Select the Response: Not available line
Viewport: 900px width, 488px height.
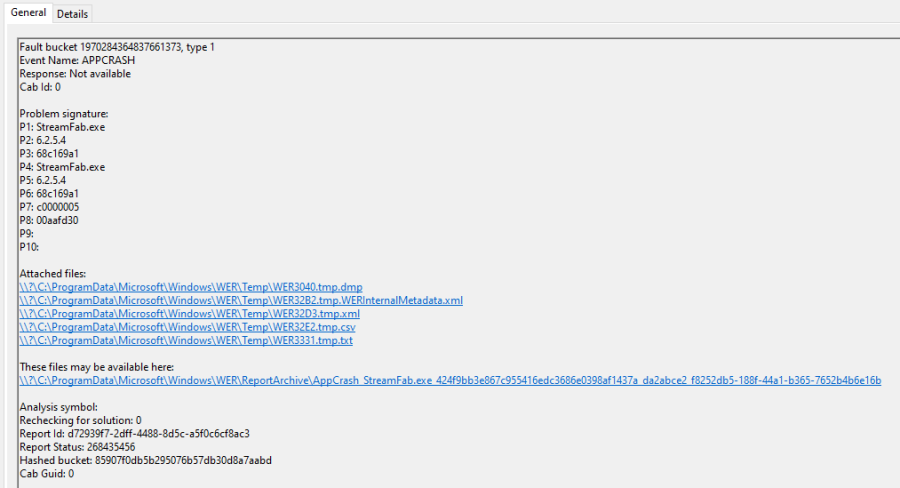pos(75,73)
